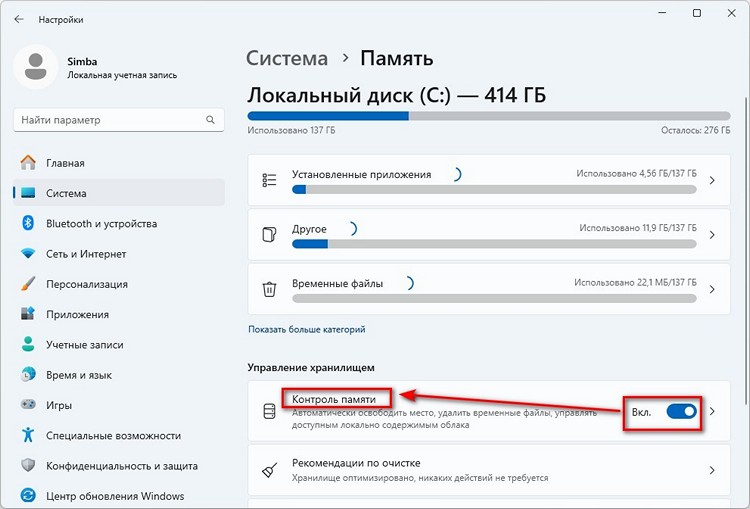The width and height of the screenshot is (750, 509).
Task: Click the Контроль памяти title
Action: (334, 399)
